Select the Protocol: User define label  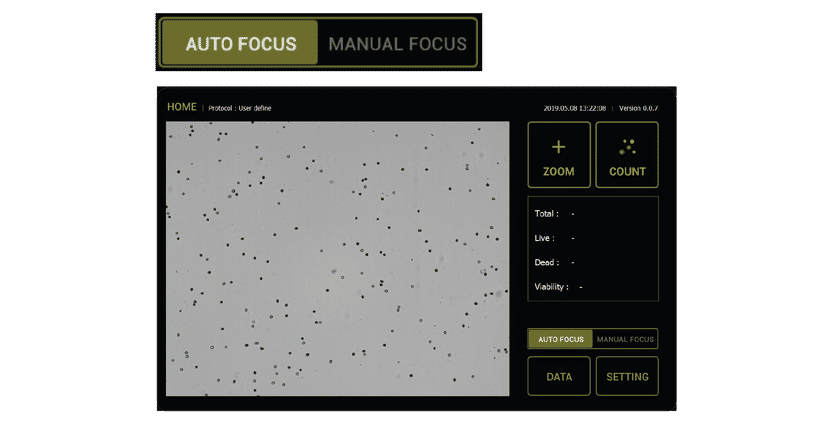[x=240, y=108]
